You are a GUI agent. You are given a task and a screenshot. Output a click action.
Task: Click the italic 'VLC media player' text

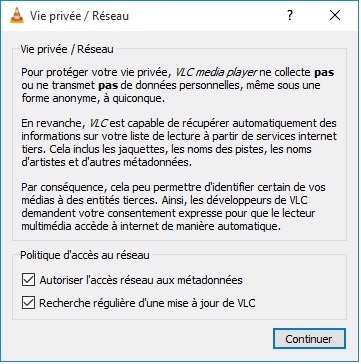pos(216,72)
